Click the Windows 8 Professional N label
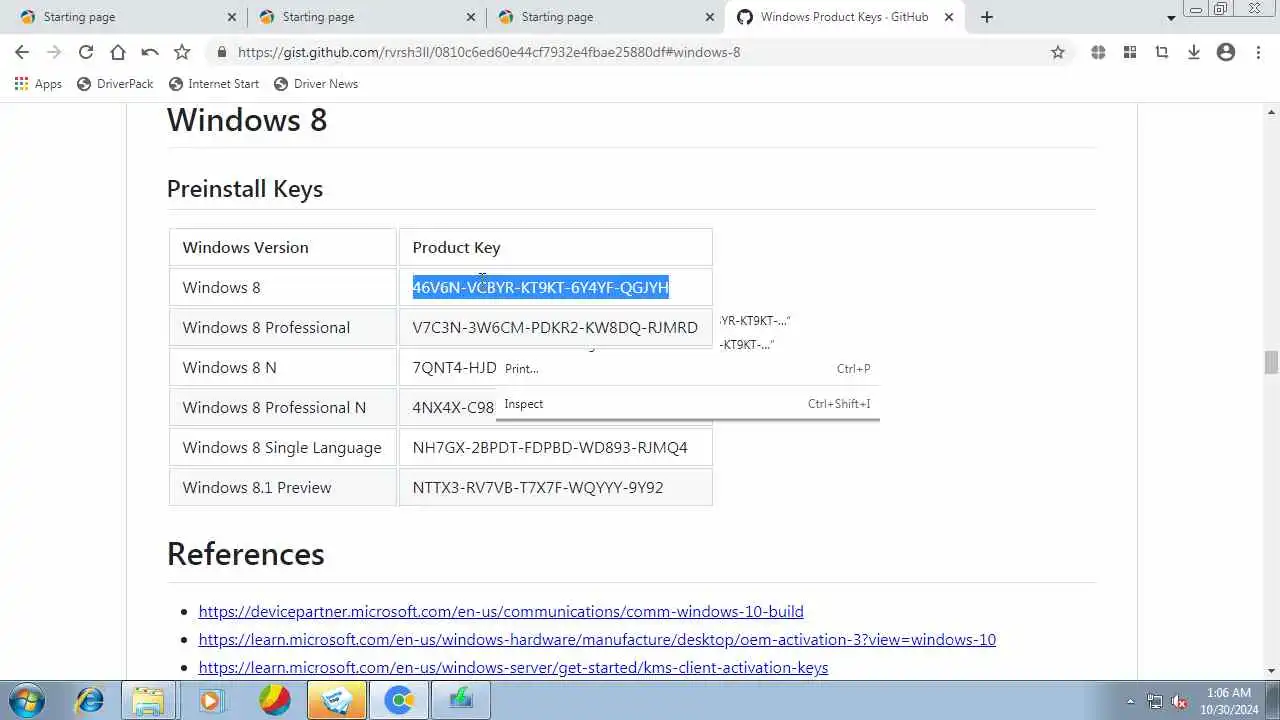Screen dimensions: 1280x720 pos(274,407)
